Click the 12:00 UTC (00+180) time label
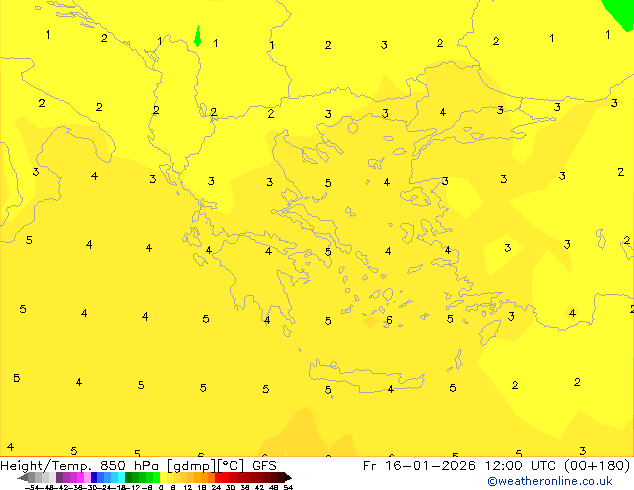Image resolution: width=634 pixels, height=490 pixels. (557, 465)
